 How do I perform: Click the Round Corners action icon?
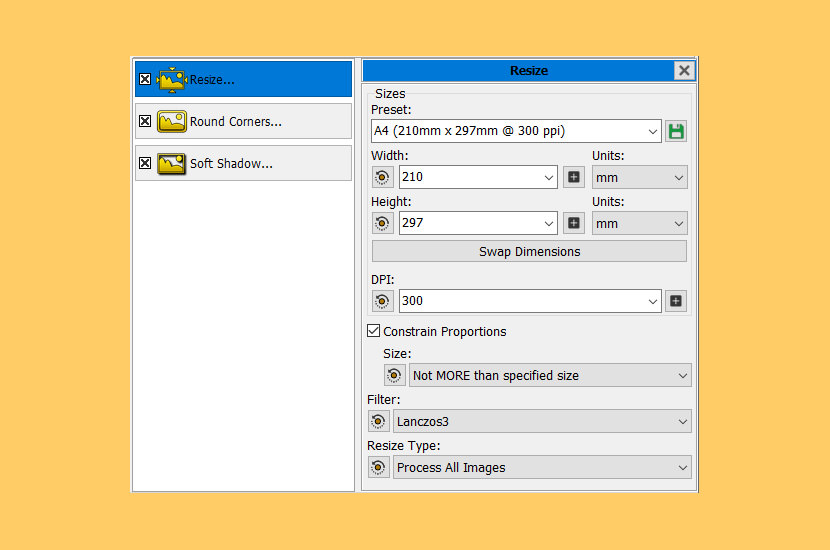(172, 121)
